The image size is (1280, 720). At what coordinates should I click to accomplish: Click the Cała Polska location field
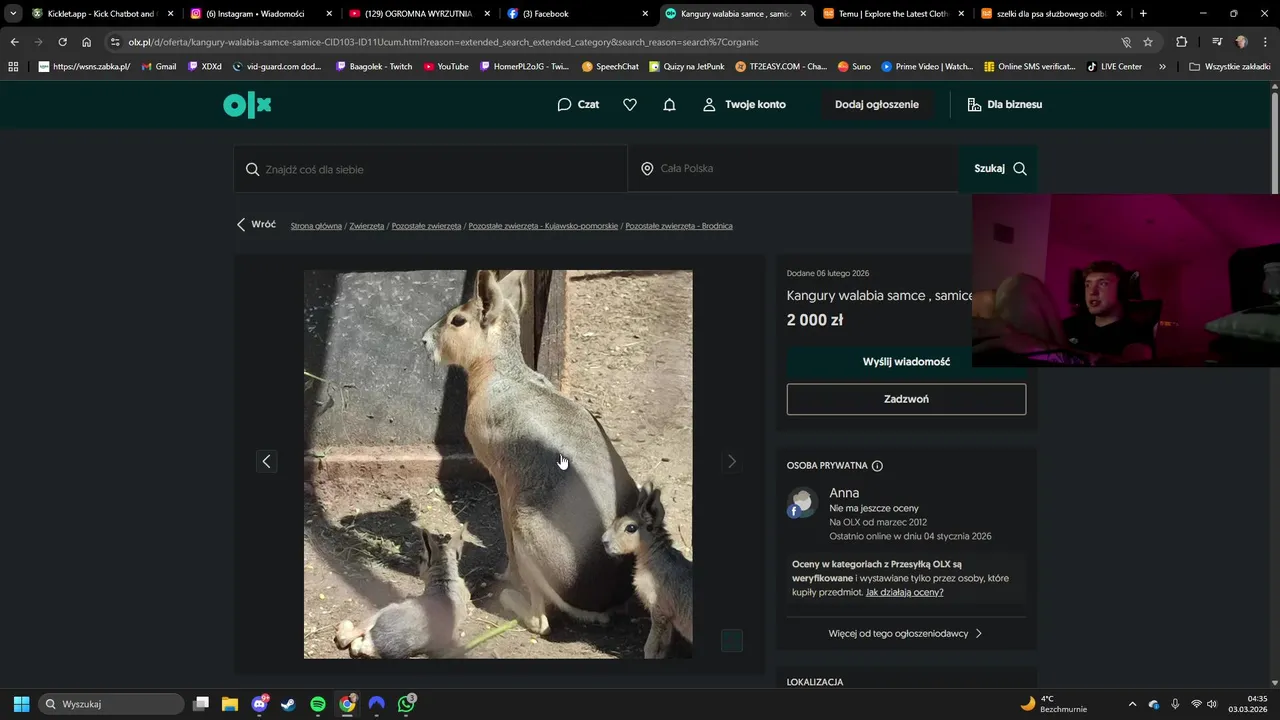point(793,169)
